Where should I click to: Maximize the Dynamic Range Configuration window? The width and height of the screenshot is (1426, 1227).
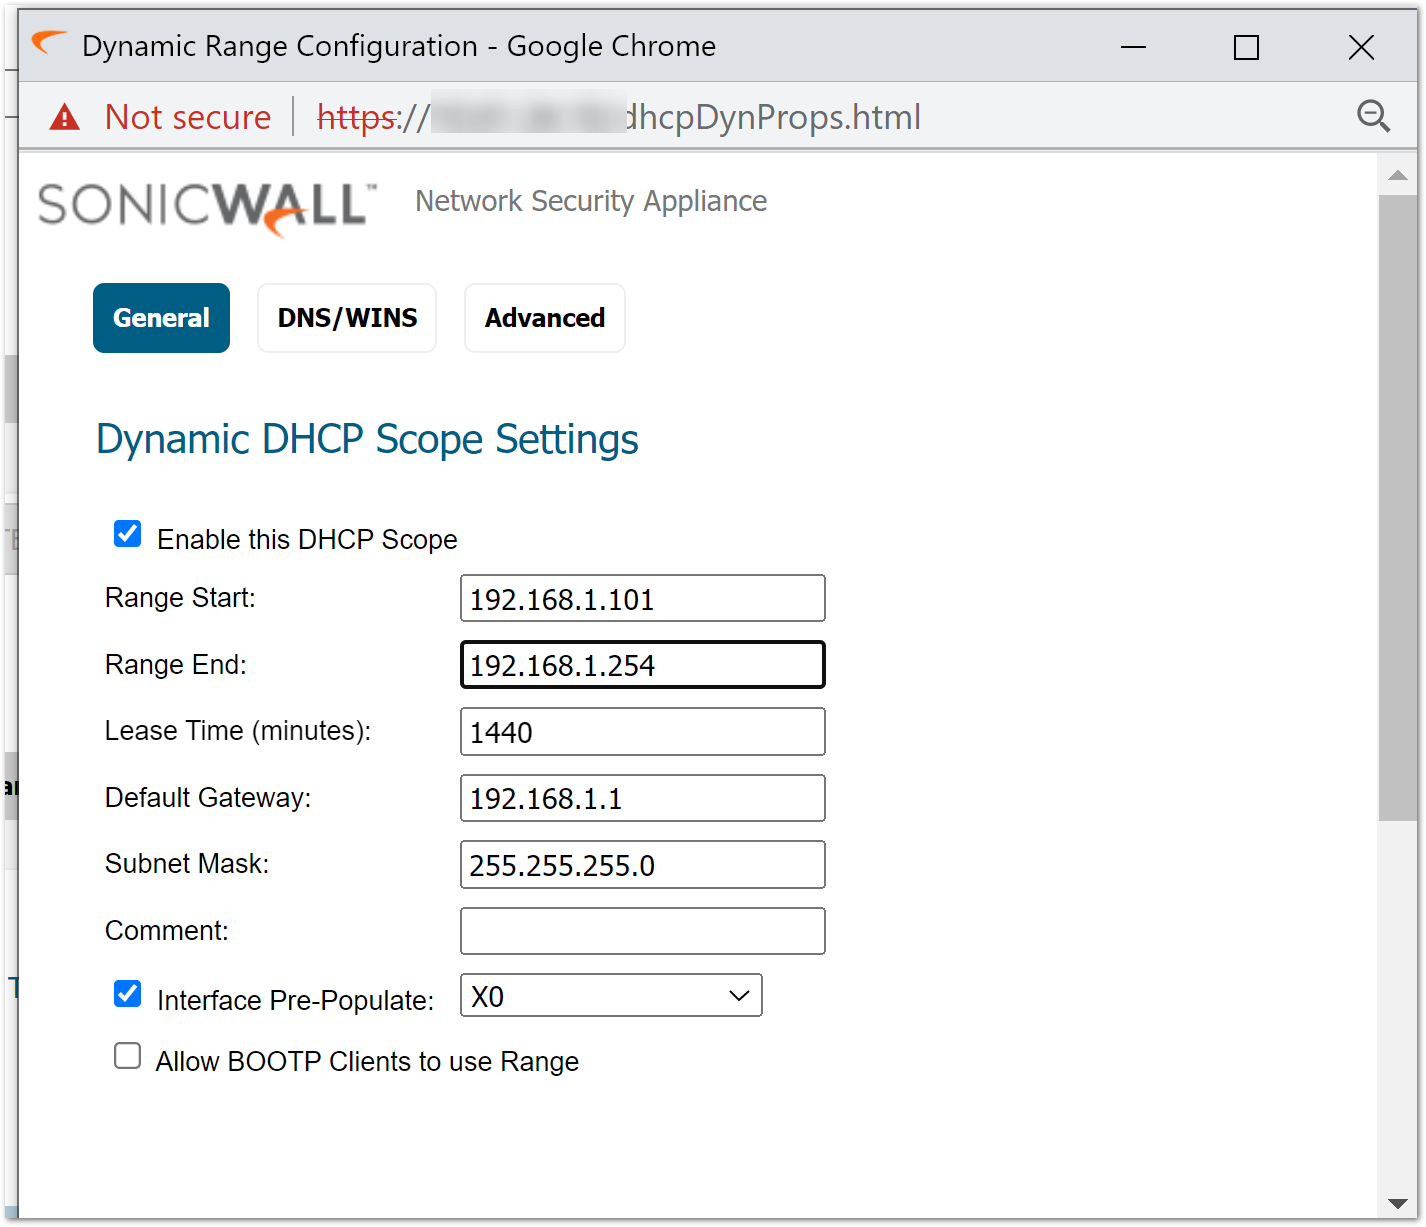[1246, 47]
